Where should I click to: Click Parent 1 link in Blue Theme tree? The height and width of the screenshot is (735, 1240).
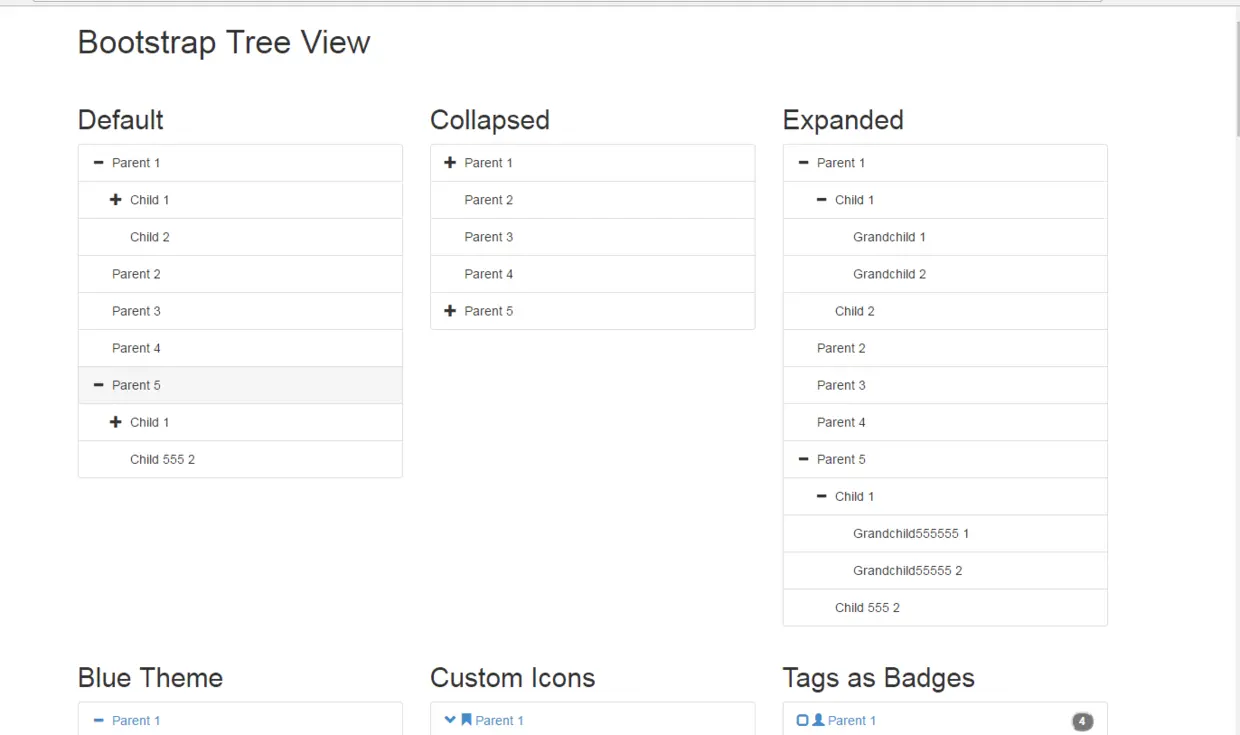(x=136, y=721)
